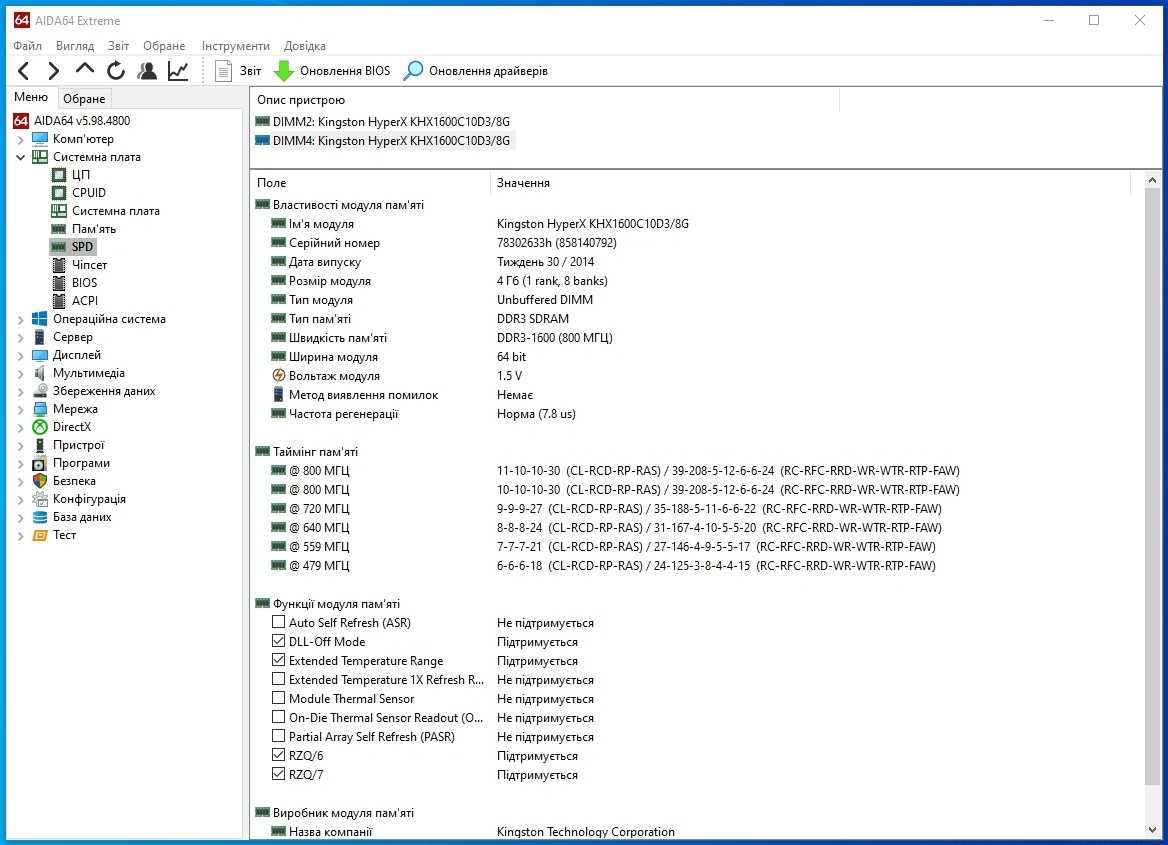Select the SPD tree item
Viewport: 1168px width, 845px height.
point(82,247)
